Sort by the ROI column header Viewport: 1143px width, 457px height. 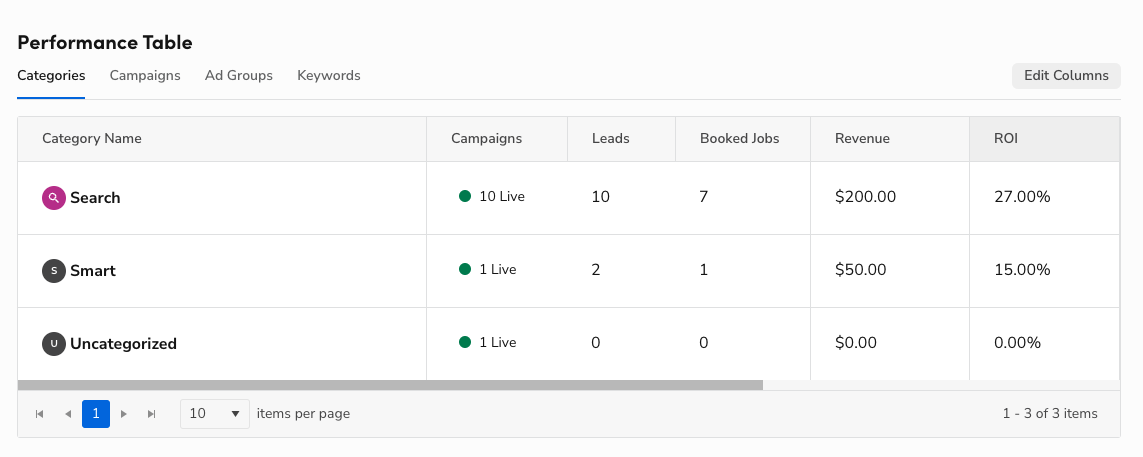click(1005, 139)
